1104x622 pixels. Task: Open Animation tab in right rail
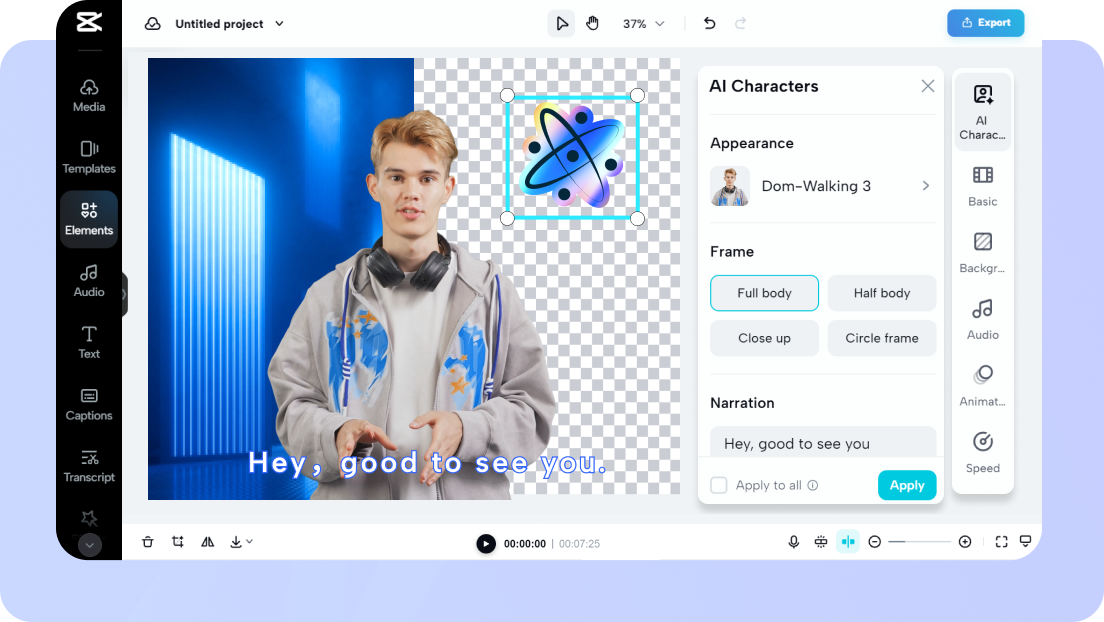tap(982, 386)
